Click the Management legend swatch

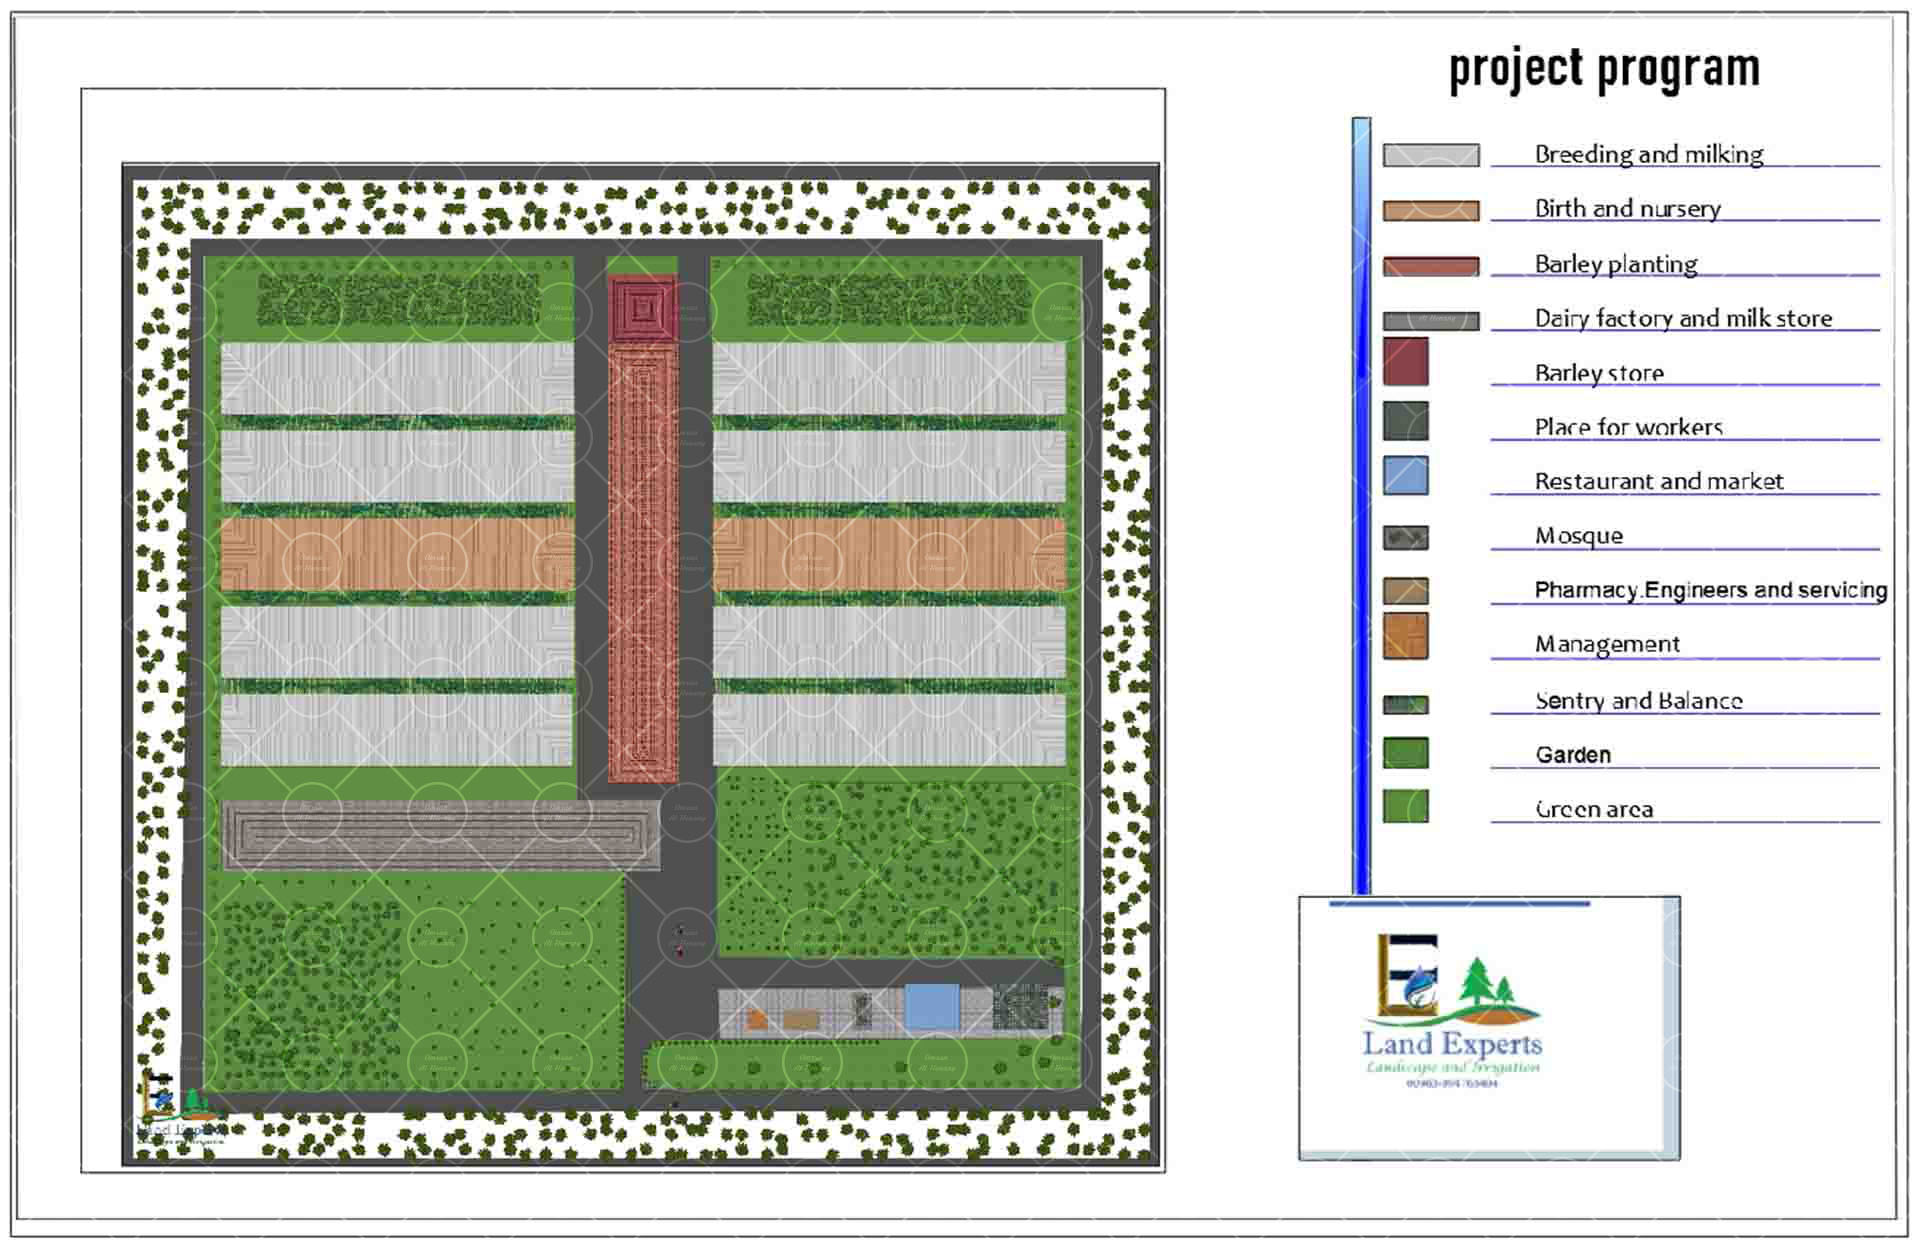[x=1405, y=636]
